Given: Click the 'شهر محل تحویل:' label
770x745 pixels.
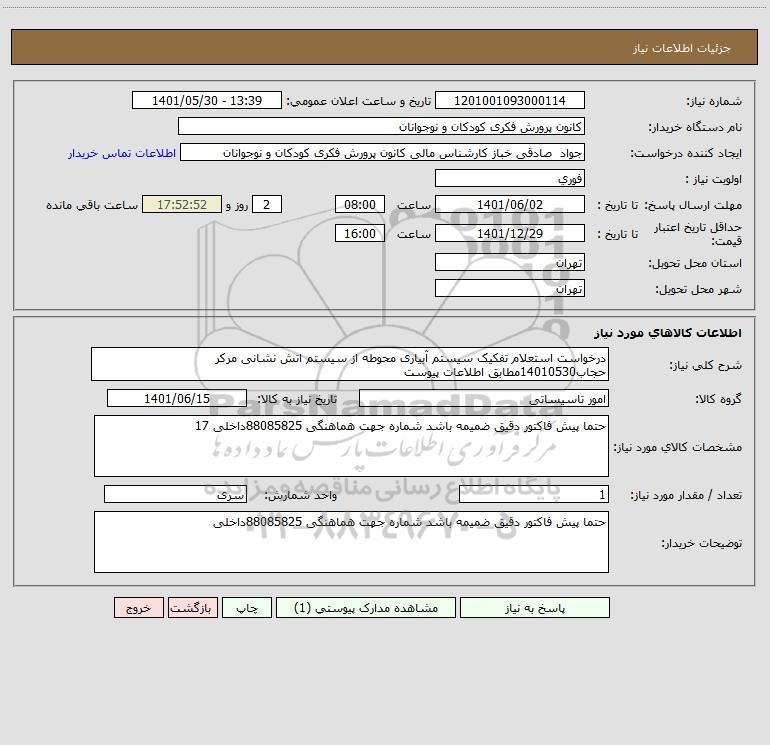Looking at the screenshot, I should (699, 289).
